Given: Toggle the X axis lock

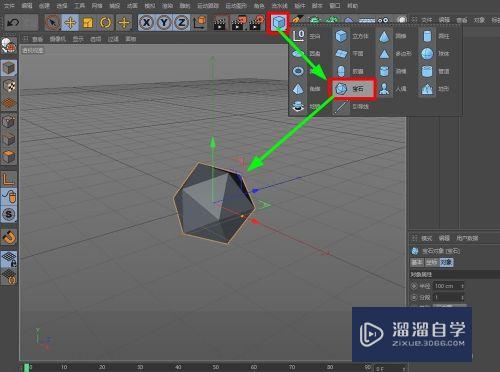Looking at the screenshot, I should coord(146,23).
